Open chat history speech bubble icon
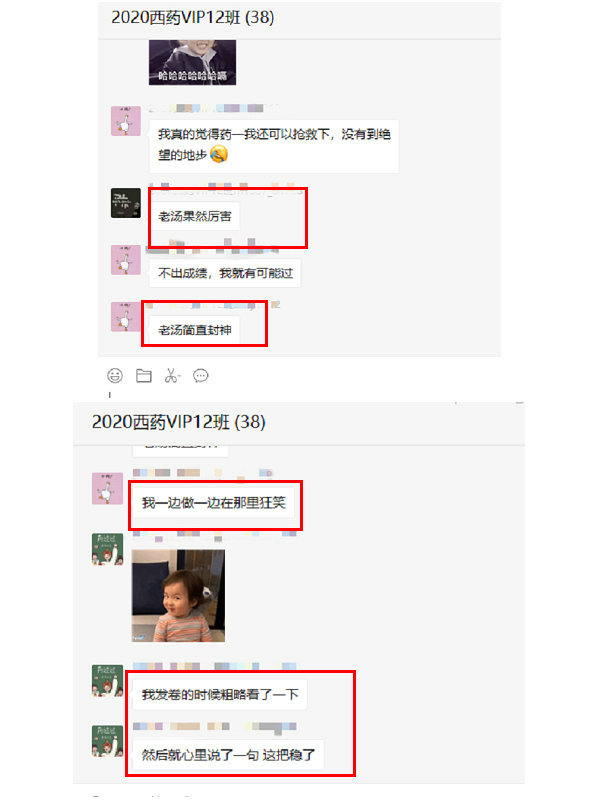The height and width of the screenshot is (800, 600). (x=201, y=376)
